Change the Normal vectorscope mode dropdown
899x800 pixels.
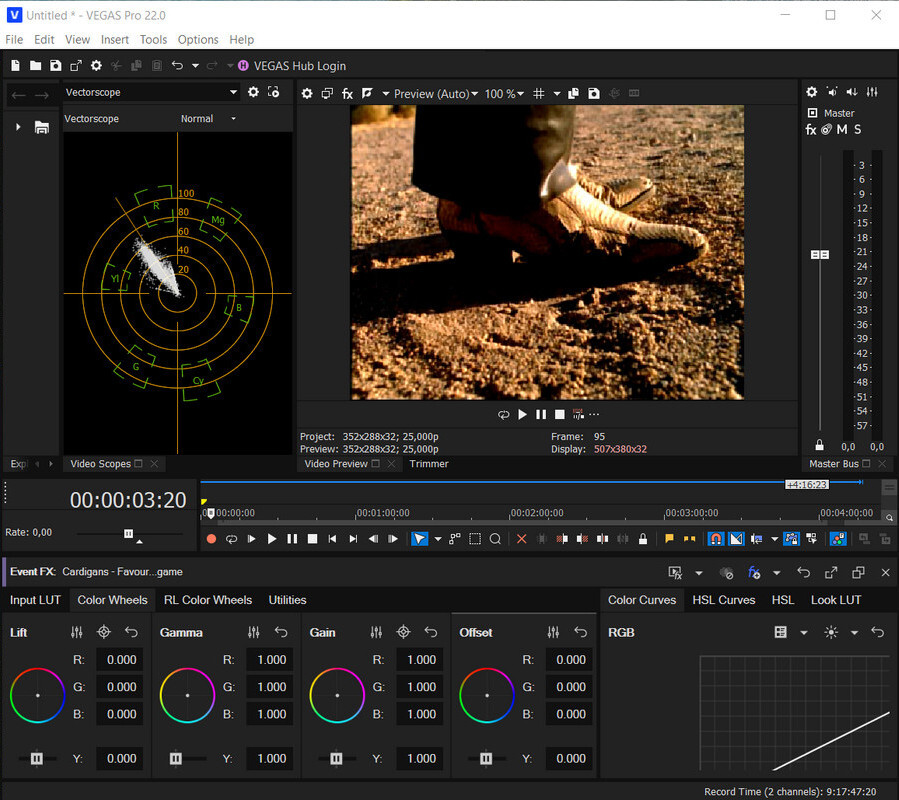click(x=208, y=119)
